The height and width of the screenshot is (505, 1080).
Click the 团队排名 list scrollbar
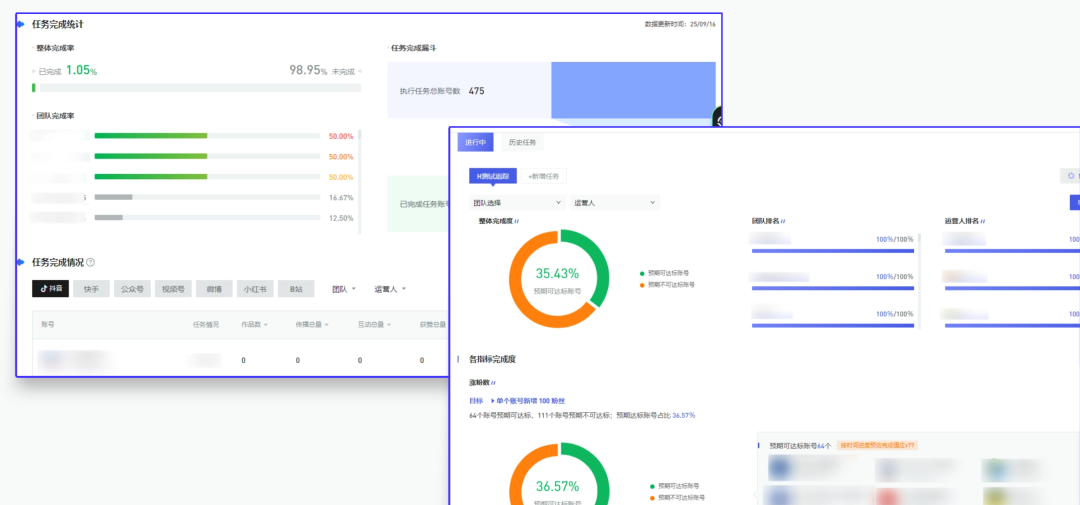(x=921, y=279)
